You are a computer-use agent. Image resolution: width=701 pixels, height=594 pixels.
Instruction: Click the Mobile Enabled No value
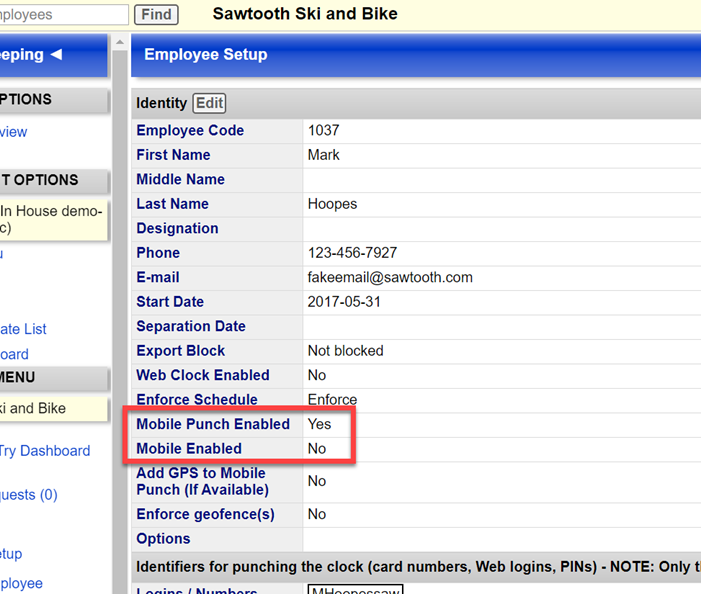click(x=317, y=449)
